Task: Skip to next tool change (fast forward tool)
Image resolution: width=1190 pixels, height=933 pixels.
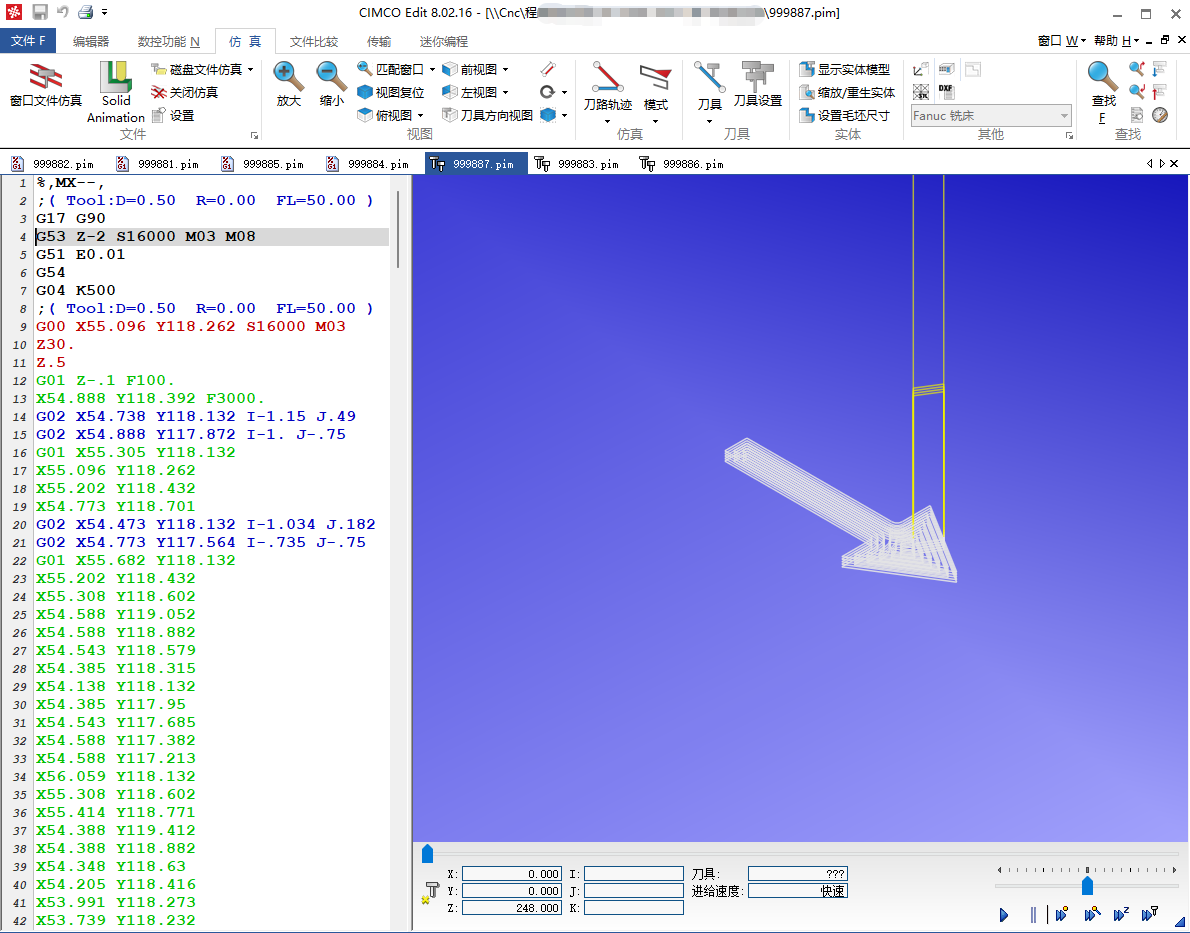Action: coord(1151,915)
